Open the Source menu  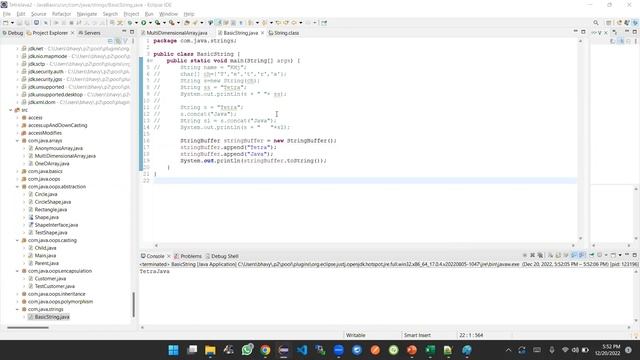[x=39, y=14]
